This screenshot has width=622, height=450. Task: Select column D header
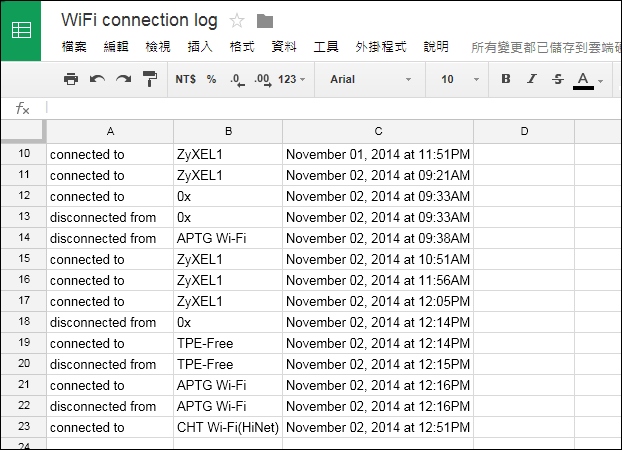524,131
